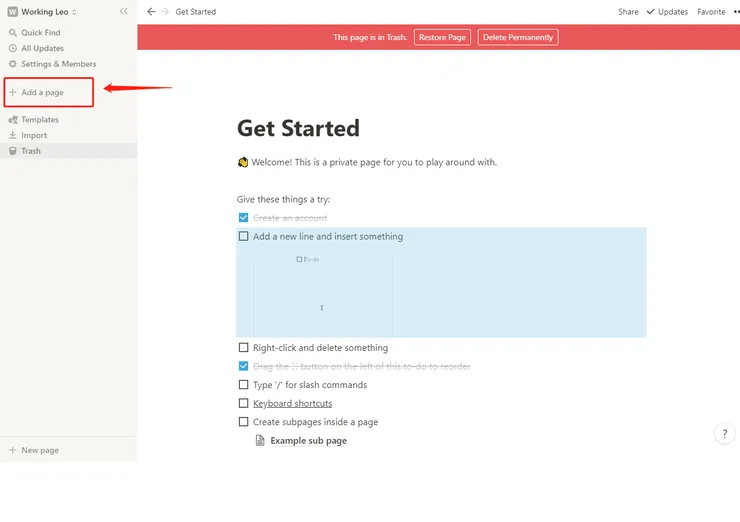Viewport: 740px width, 522px height.
Task: Click 'Create subpages inside a page' text
Action: 316,422
